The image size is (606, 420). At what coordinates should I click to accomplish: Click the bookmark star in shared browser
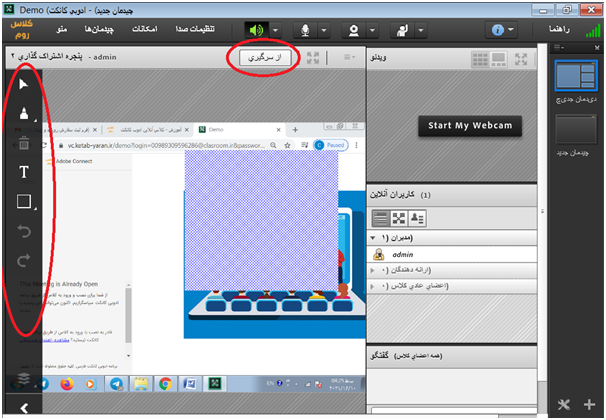tap(287, 145)
